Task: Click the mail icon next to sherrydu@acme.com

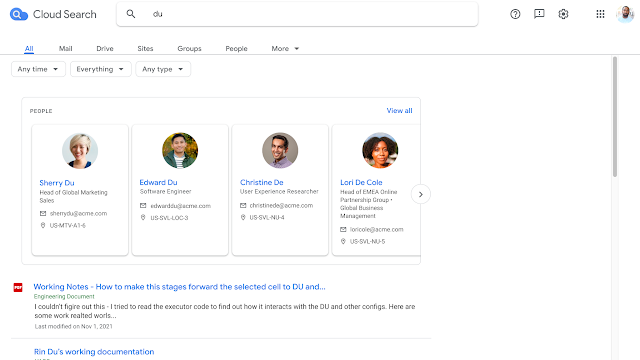Action: pos(43,213)
